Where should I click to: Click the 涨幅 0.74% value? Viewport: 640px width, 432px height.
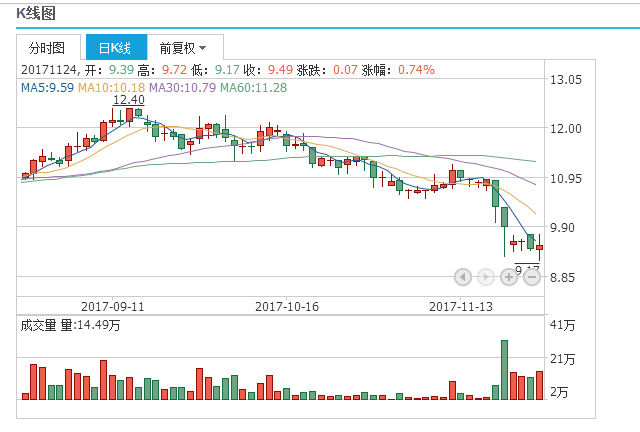(416, 70)
